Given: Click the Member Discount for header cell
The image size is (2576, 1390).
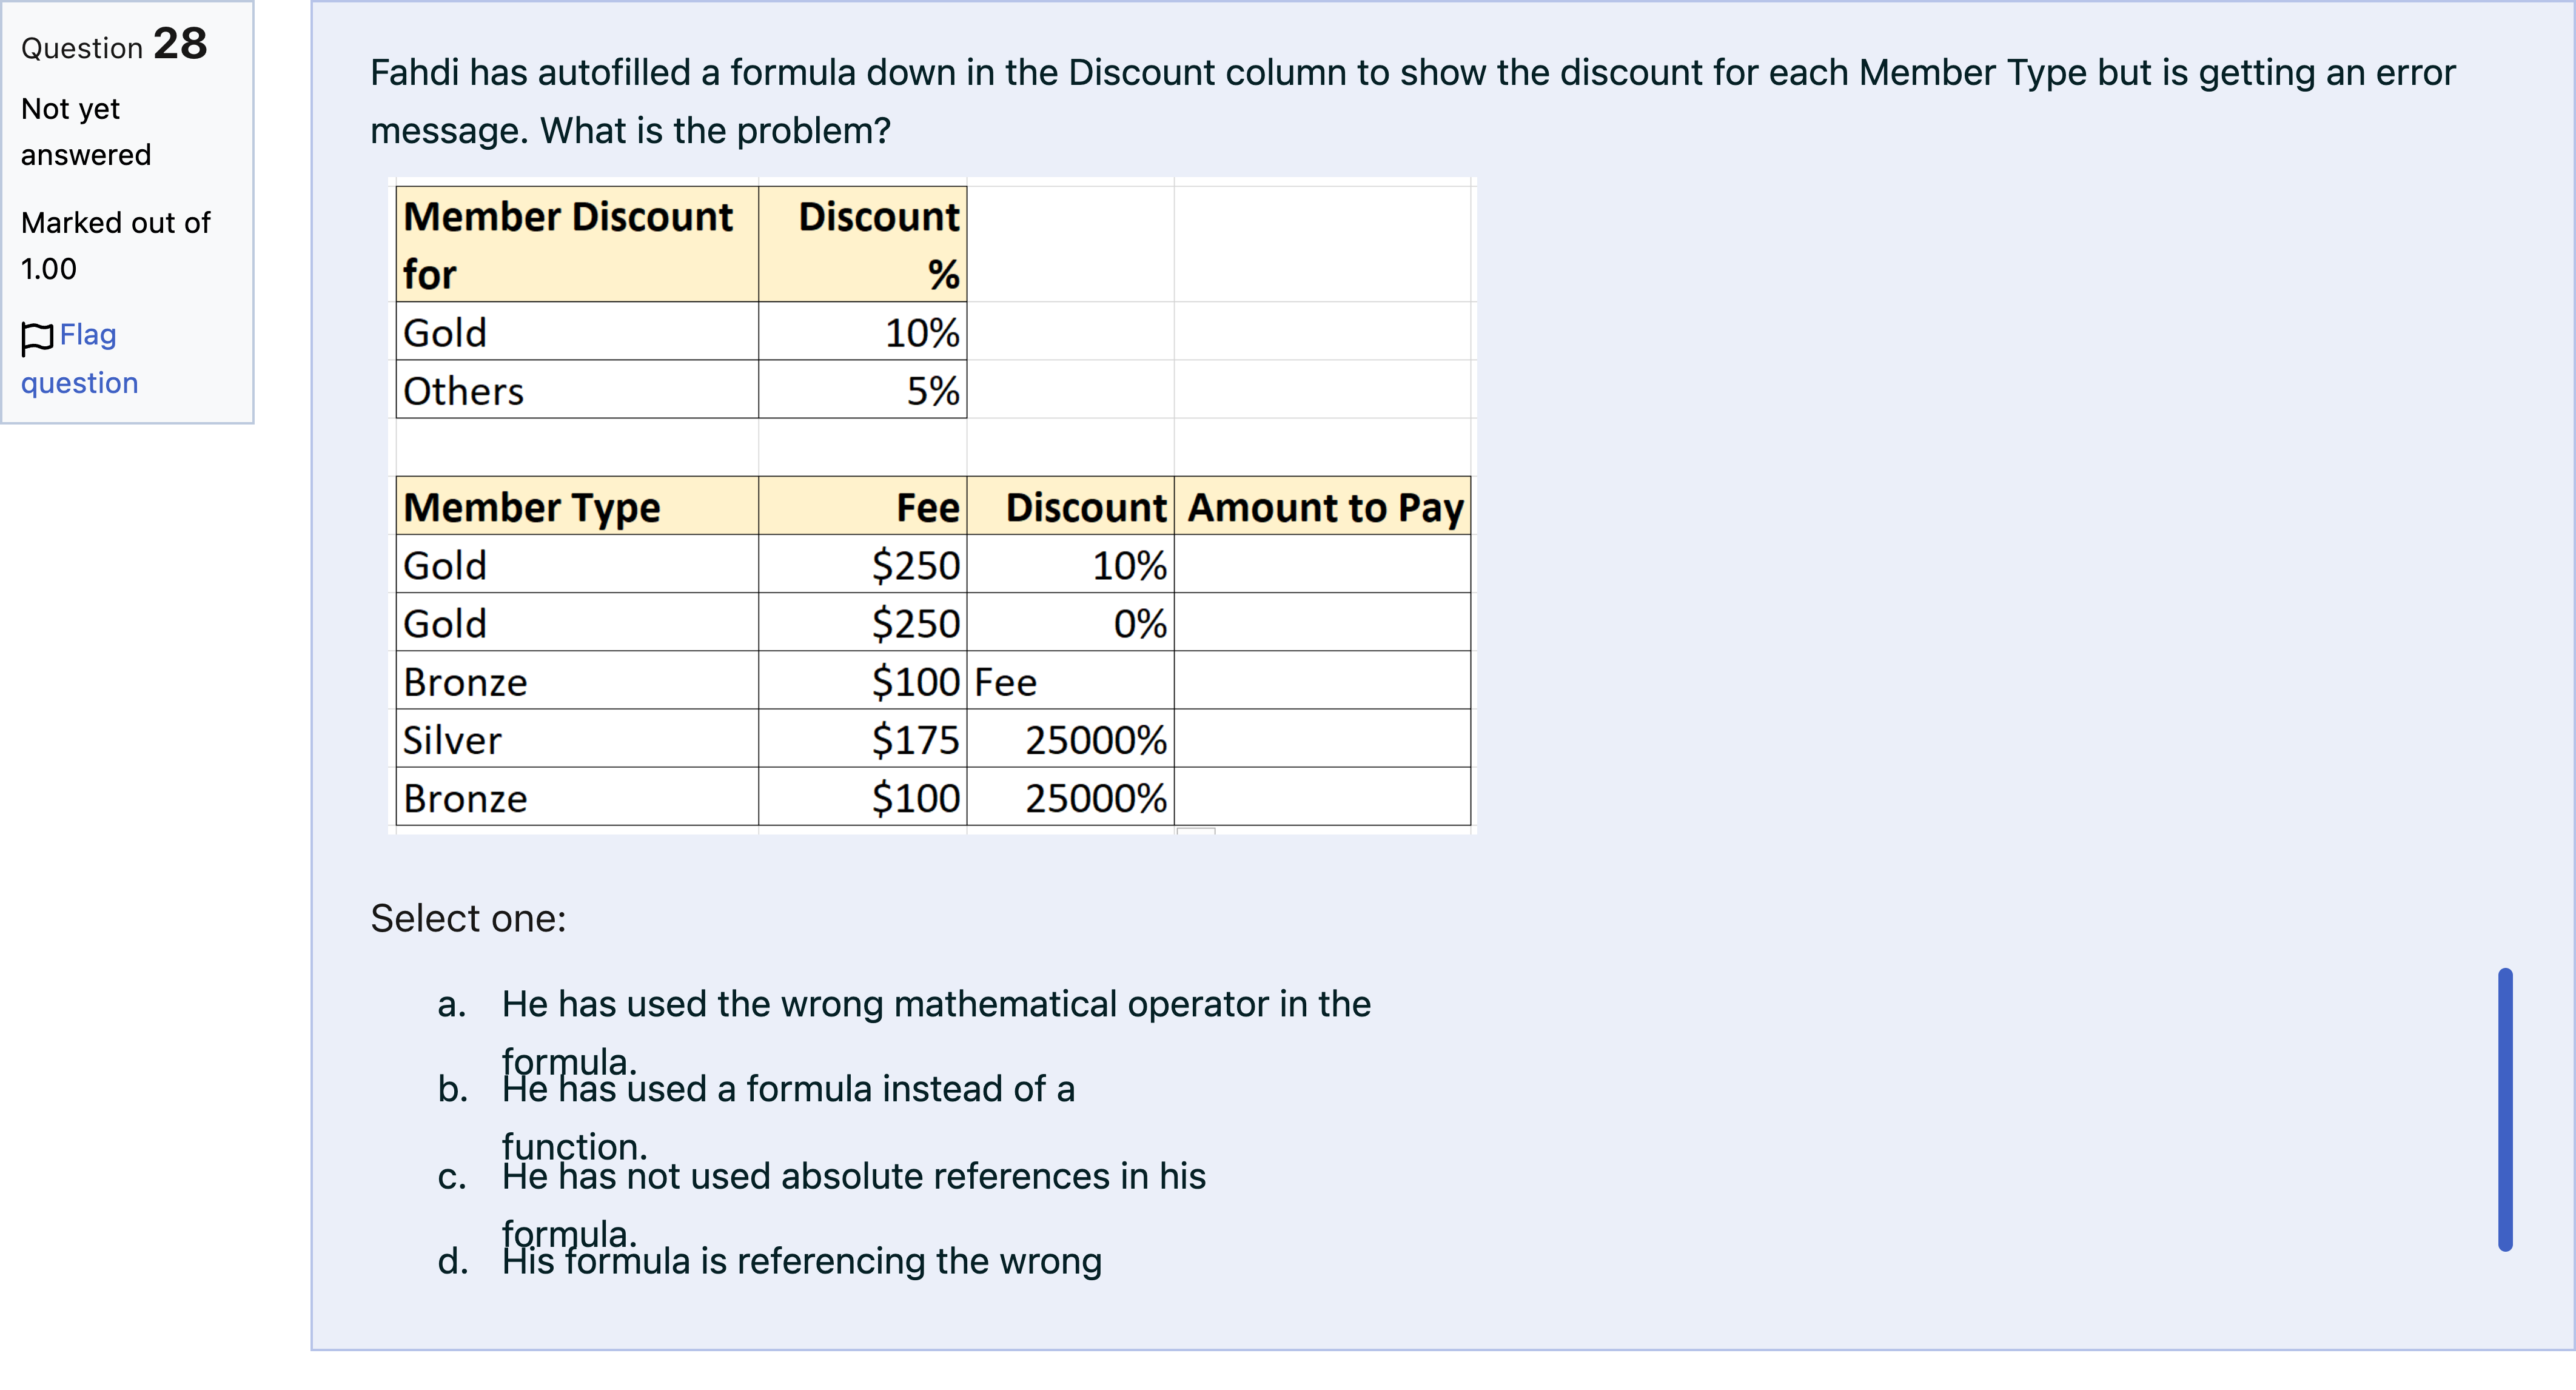Looking at the screenshot, I should click(577, 244).
